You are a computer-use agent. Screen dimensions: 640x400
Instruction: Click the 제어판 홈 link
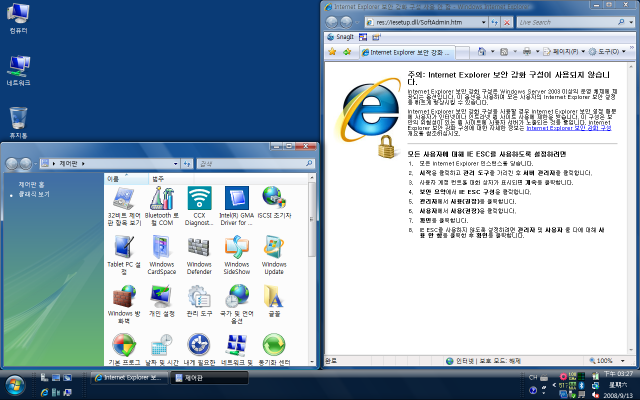(x=31, y=185)
